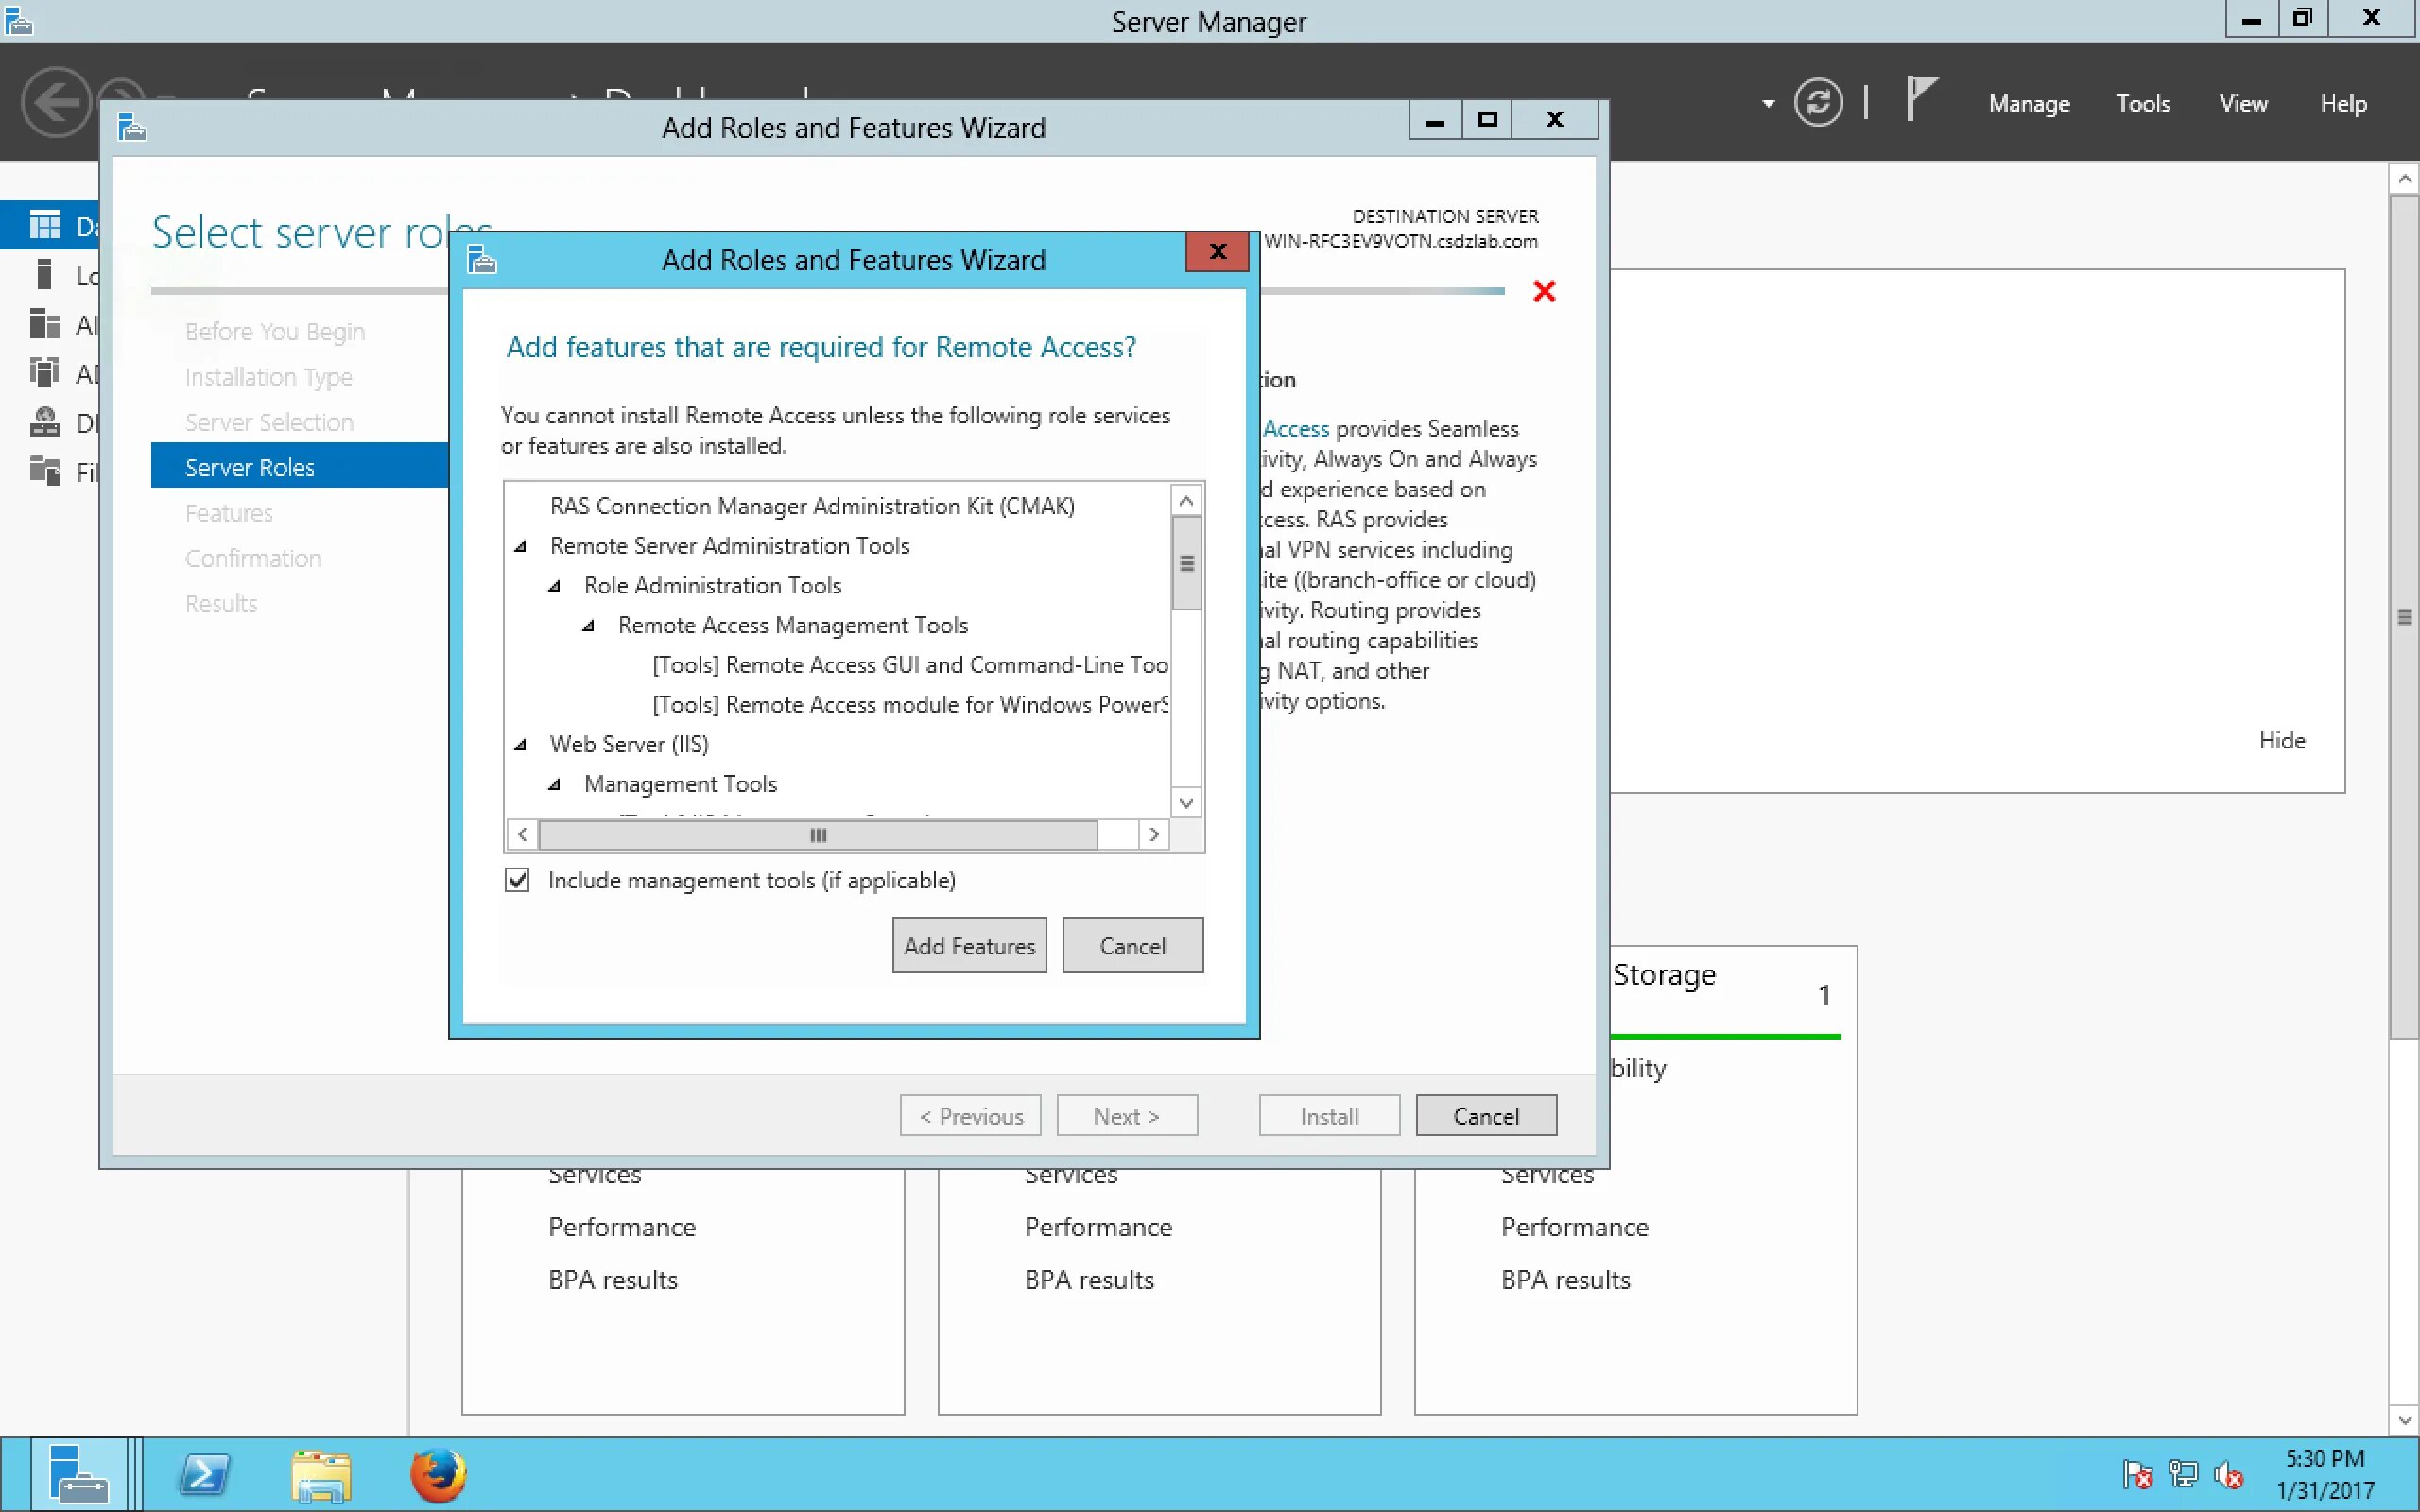Open the Manage menu

coord(2028,103)
